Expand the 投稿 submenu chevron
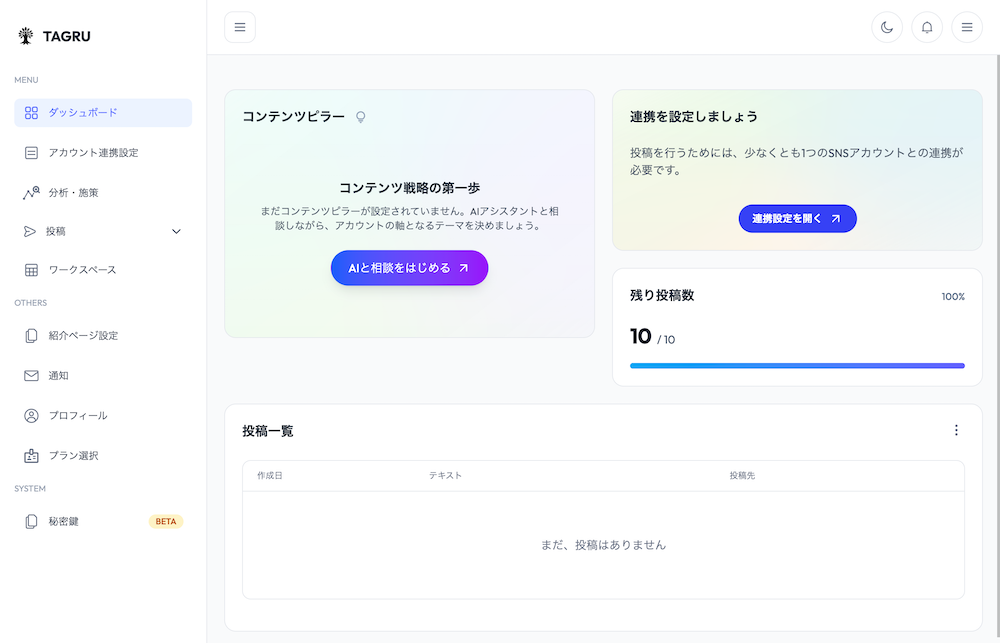Image resolution: width=1000 pixels, height=643 pixels. tap(175, 231)
